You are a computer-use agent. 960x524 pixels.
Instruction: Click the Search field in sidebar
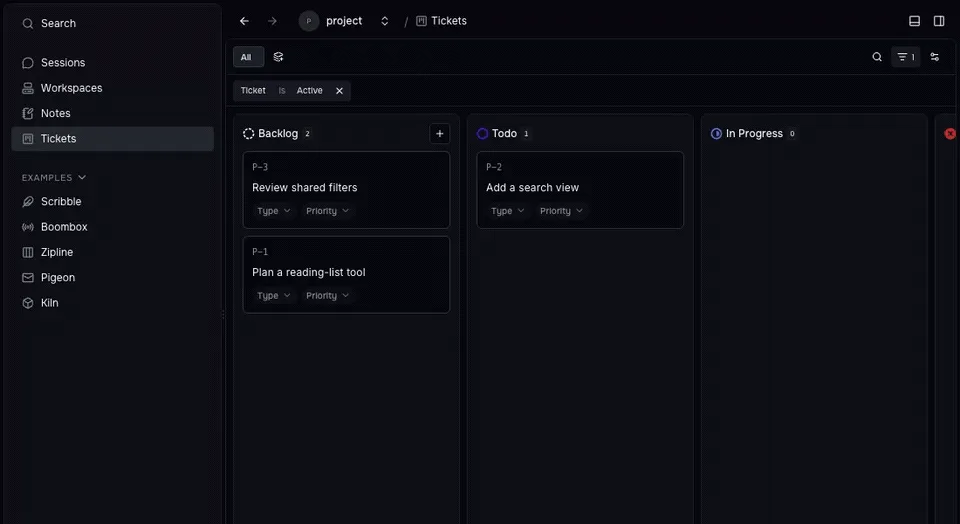[113, 24]
